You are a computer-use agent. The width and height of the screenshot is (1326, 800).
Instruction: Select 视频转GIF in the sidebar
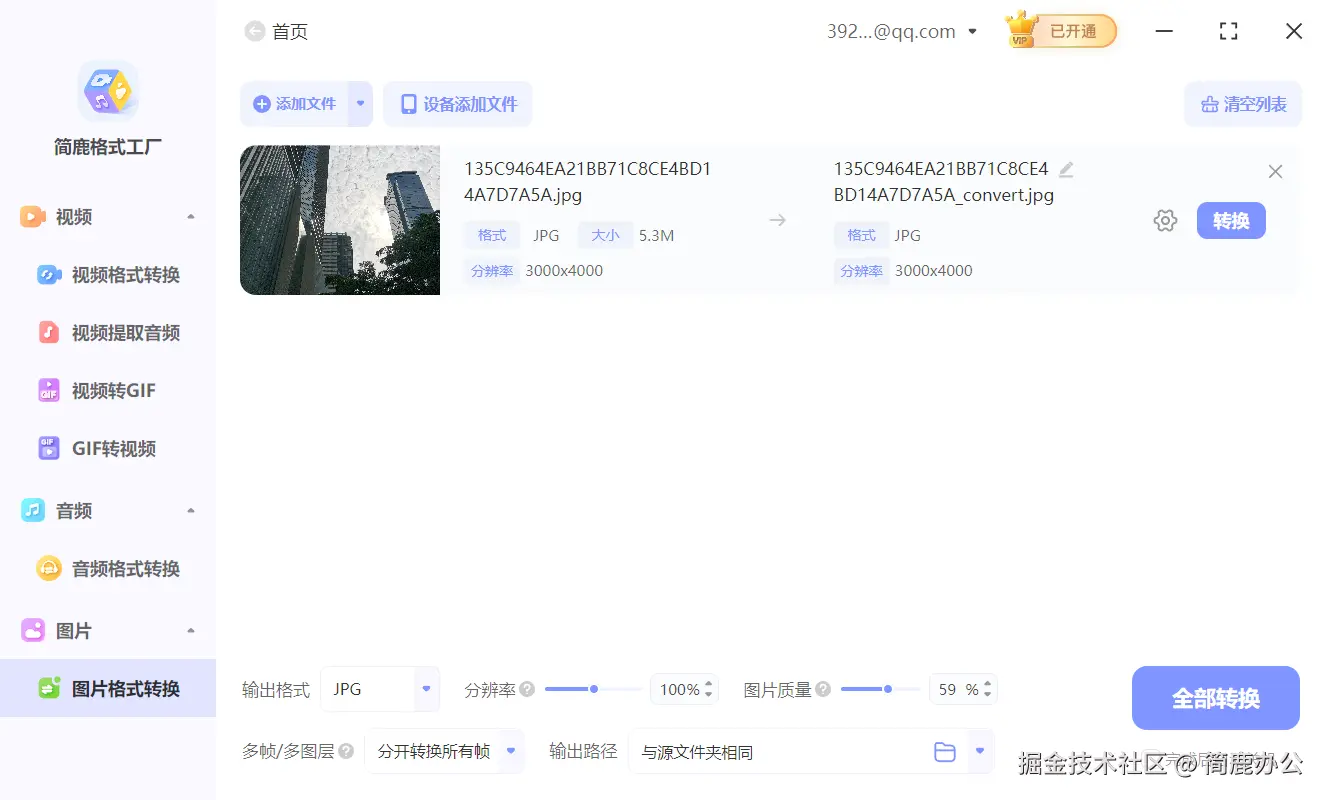(x=108, y=391)
